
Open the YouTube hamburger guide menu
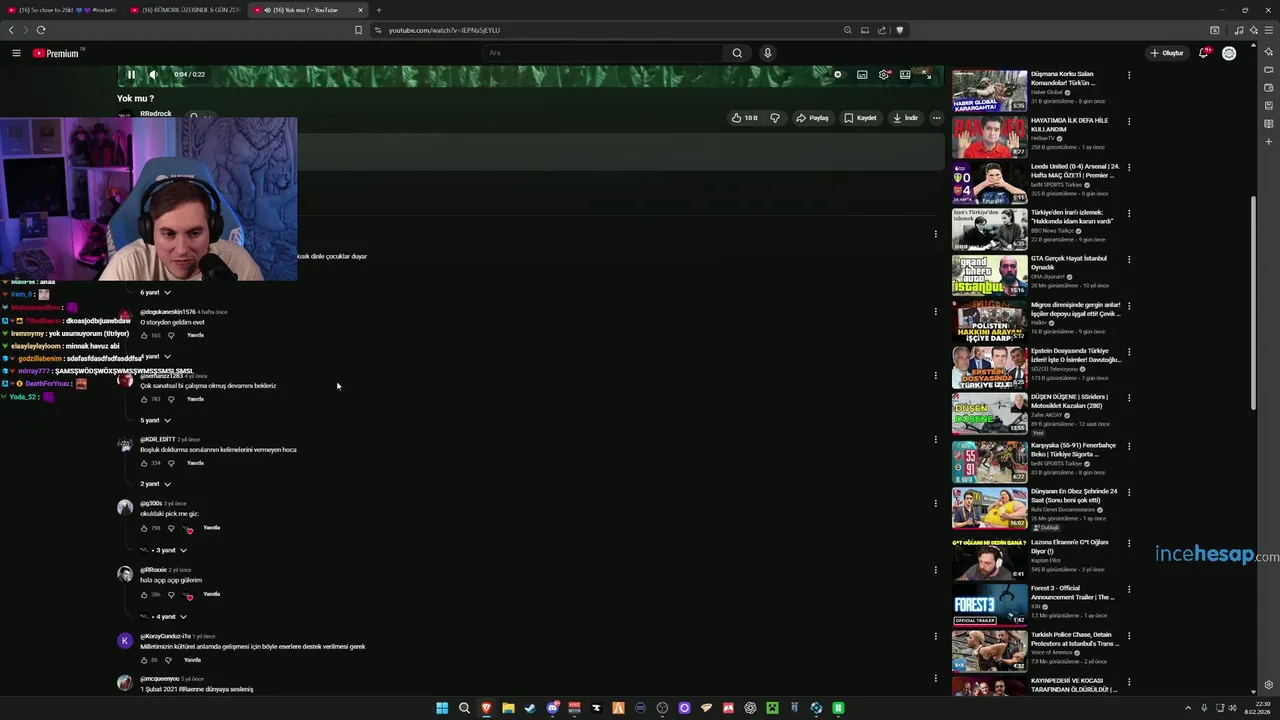pos(16,53)
